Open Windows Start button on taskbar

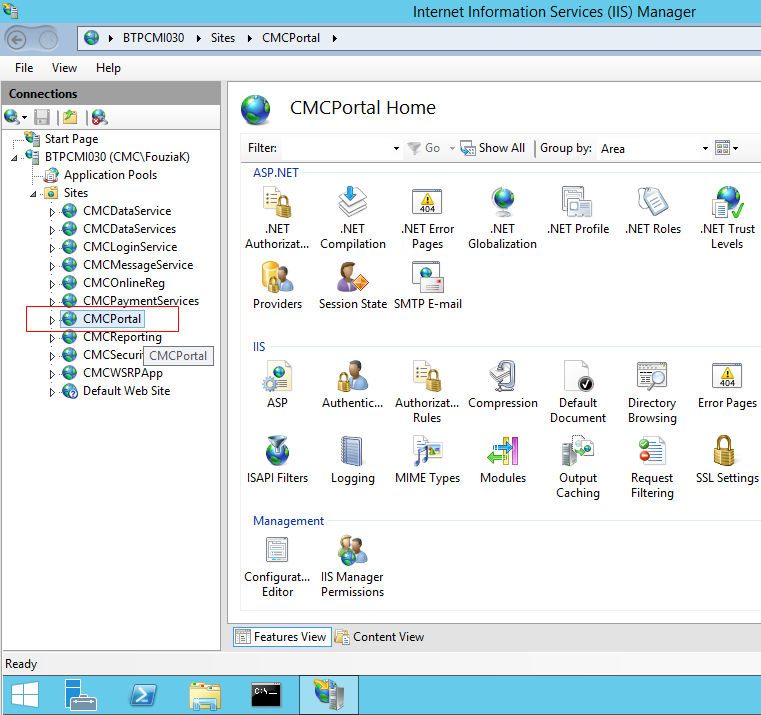click(x=25, y=695)
